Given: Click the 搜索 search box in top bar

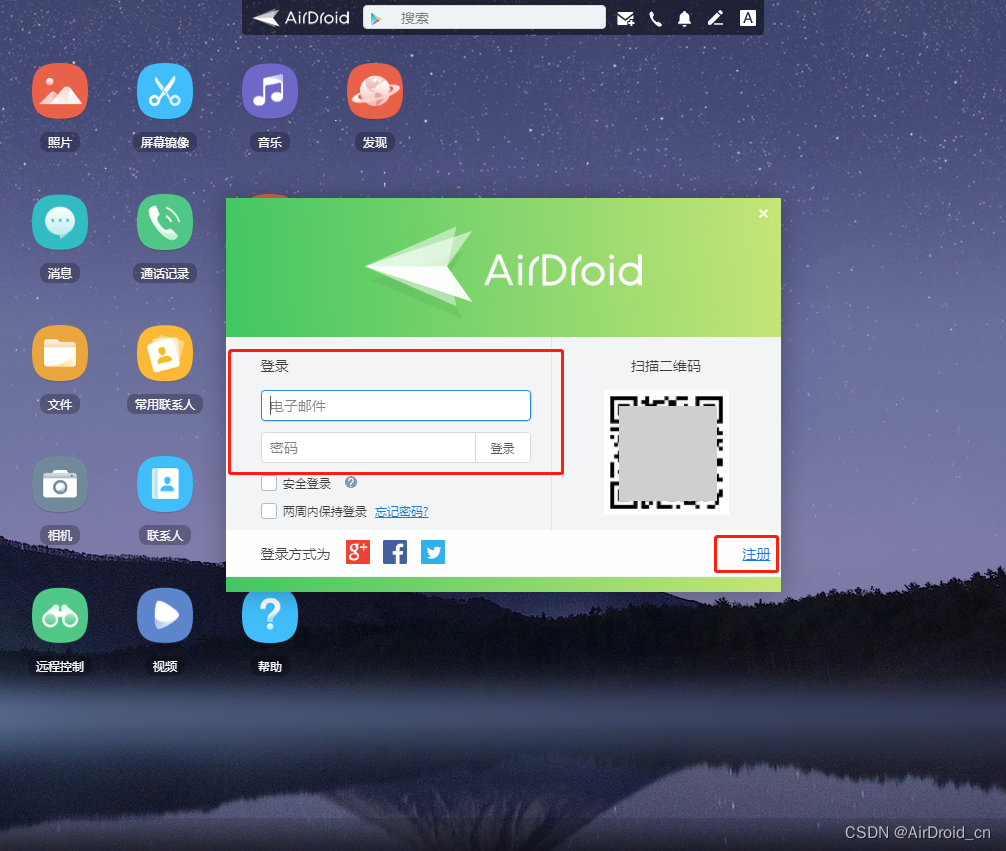Looking at the screenshot, I should coord(484,17).
